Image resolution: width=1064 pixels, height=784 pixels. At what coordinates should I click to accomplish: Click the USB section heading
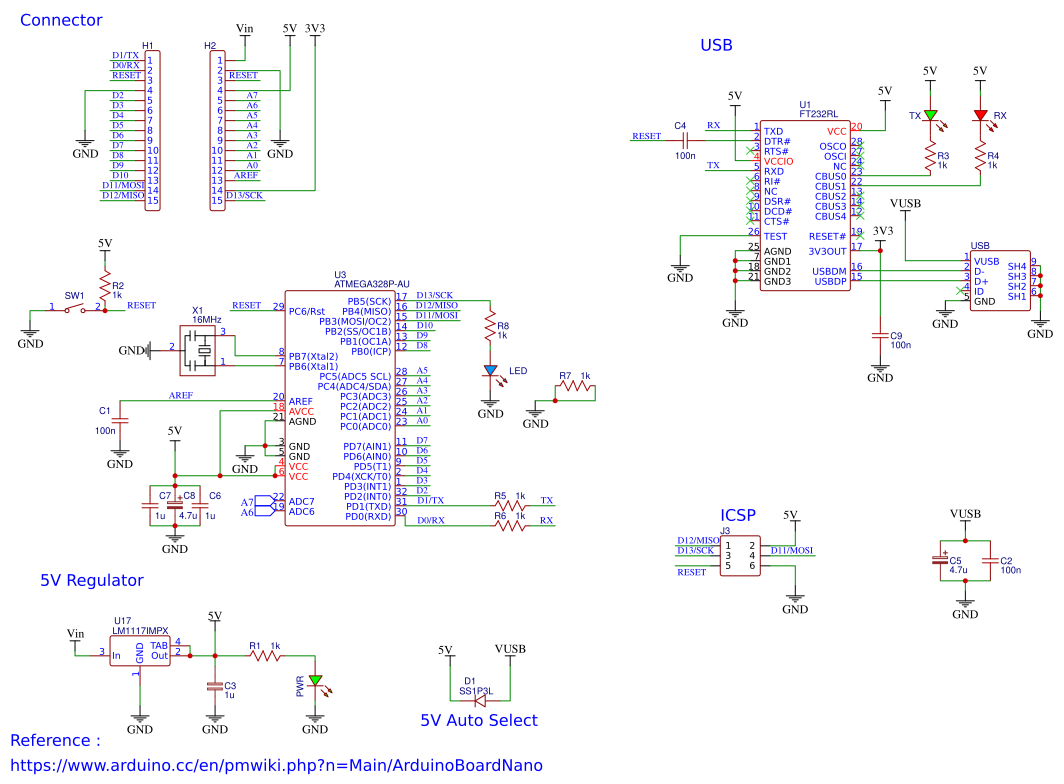716,45
